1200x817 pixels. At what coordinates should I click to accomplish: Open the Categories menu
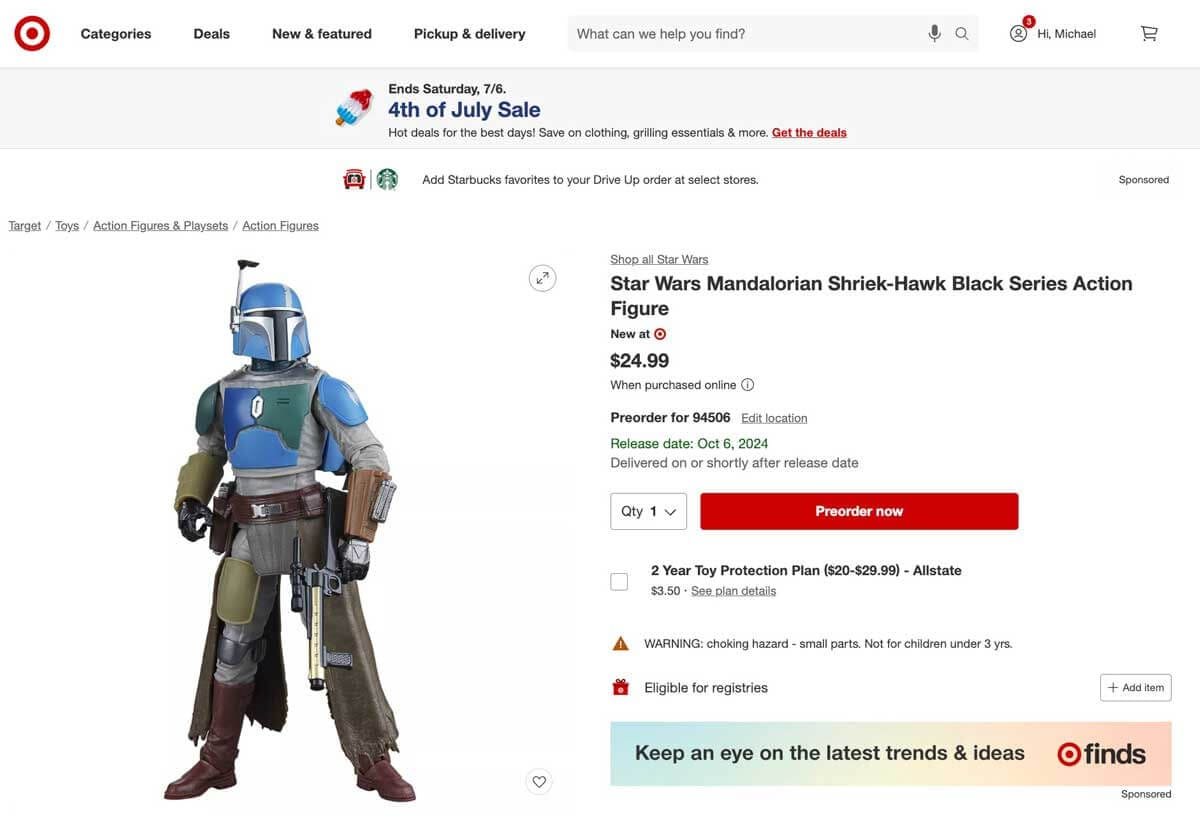[x=115, y=33]
